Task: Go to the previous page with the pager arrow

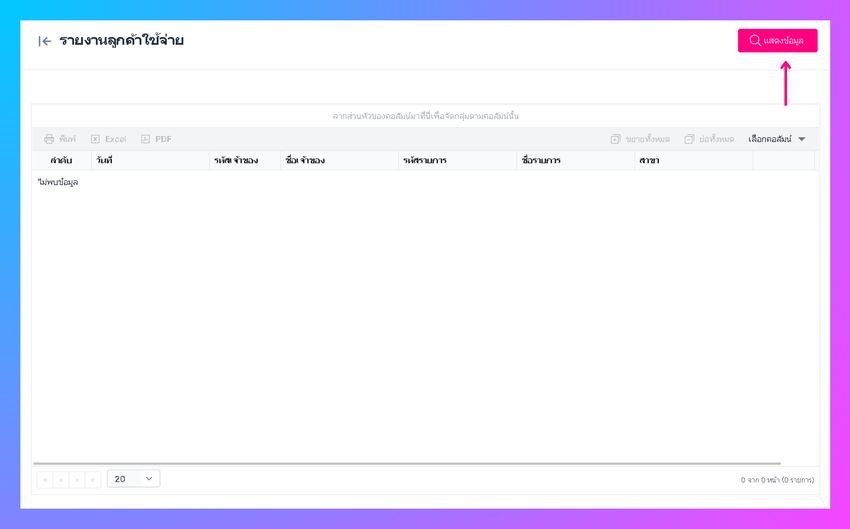Action: [61, 480]
